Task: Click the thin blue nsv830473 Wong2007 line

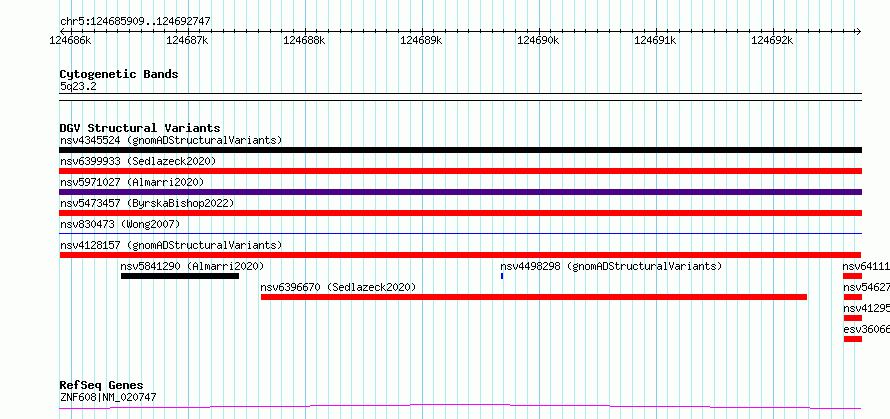Action: click(x=460, y=233)
